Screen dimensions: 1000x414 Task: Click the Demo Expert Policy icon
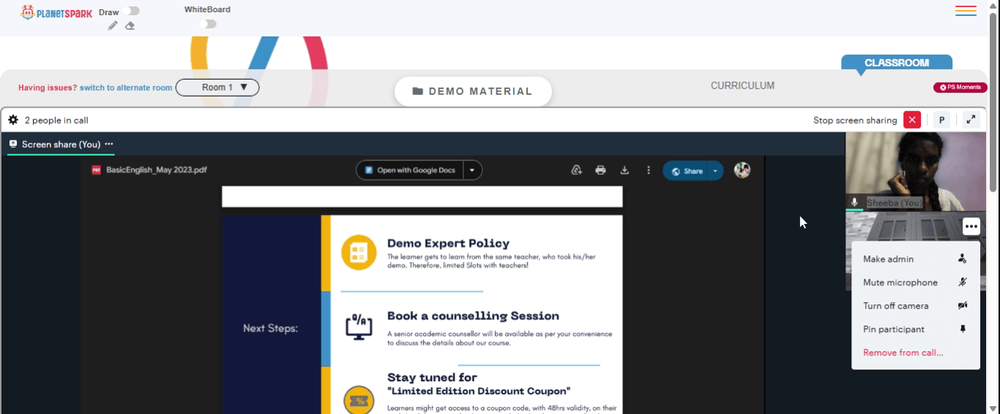point(359,253)
